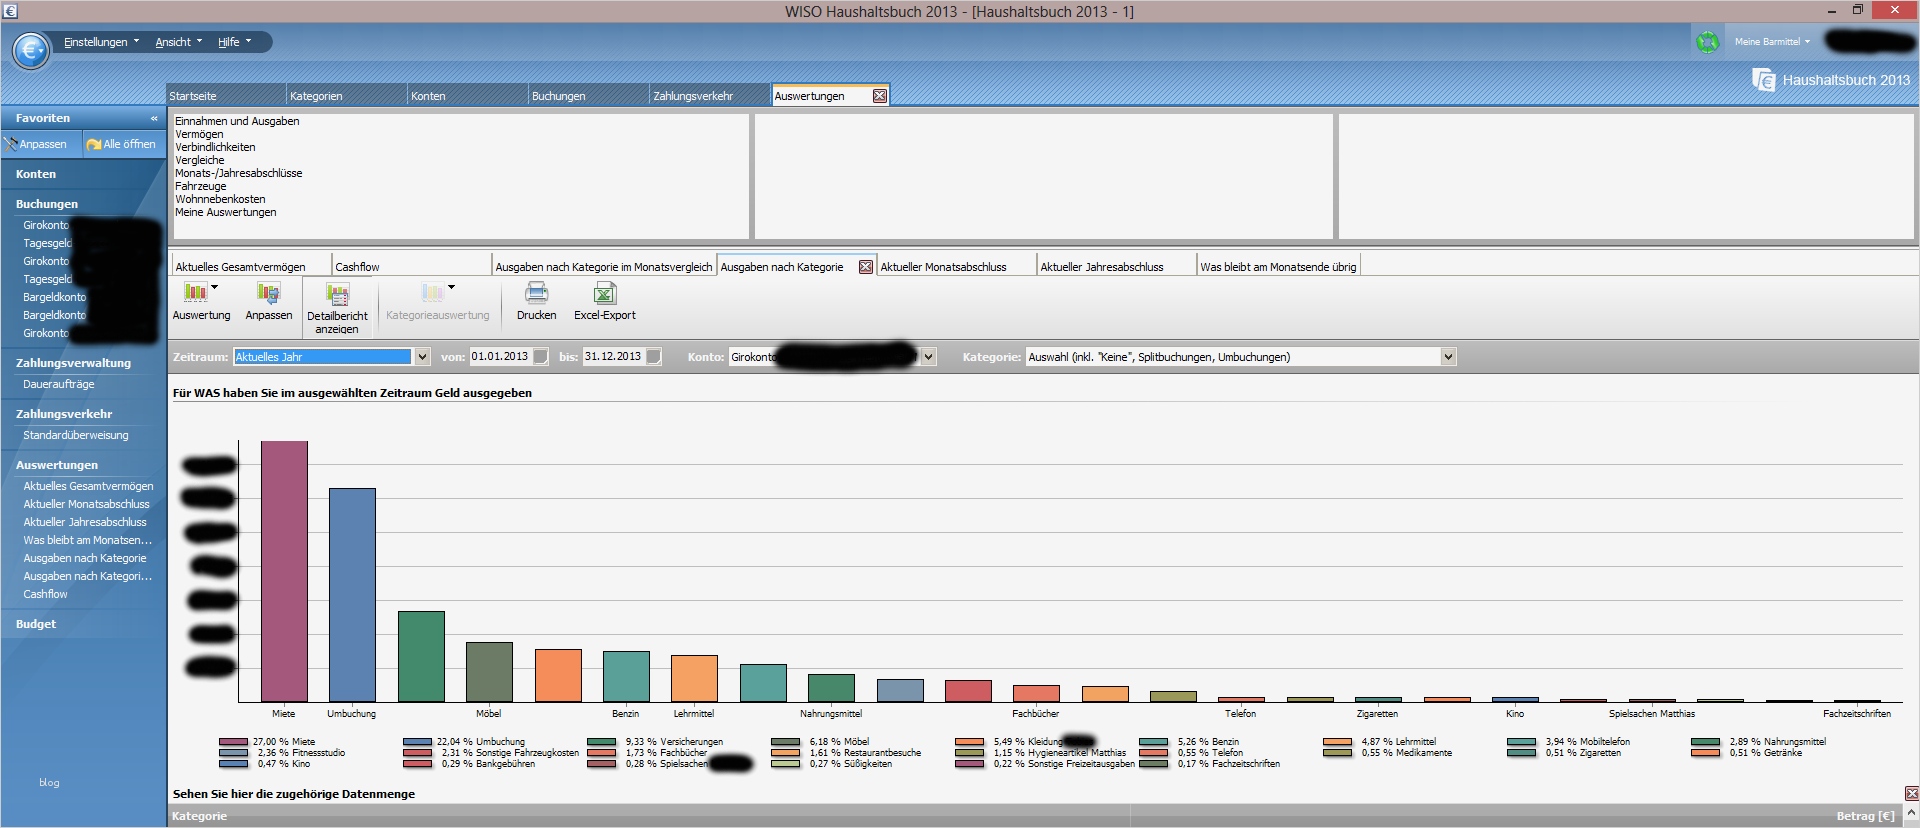Open the Ansicht menu
This screenshot has height=828, width=1920.
pos(178,42)
